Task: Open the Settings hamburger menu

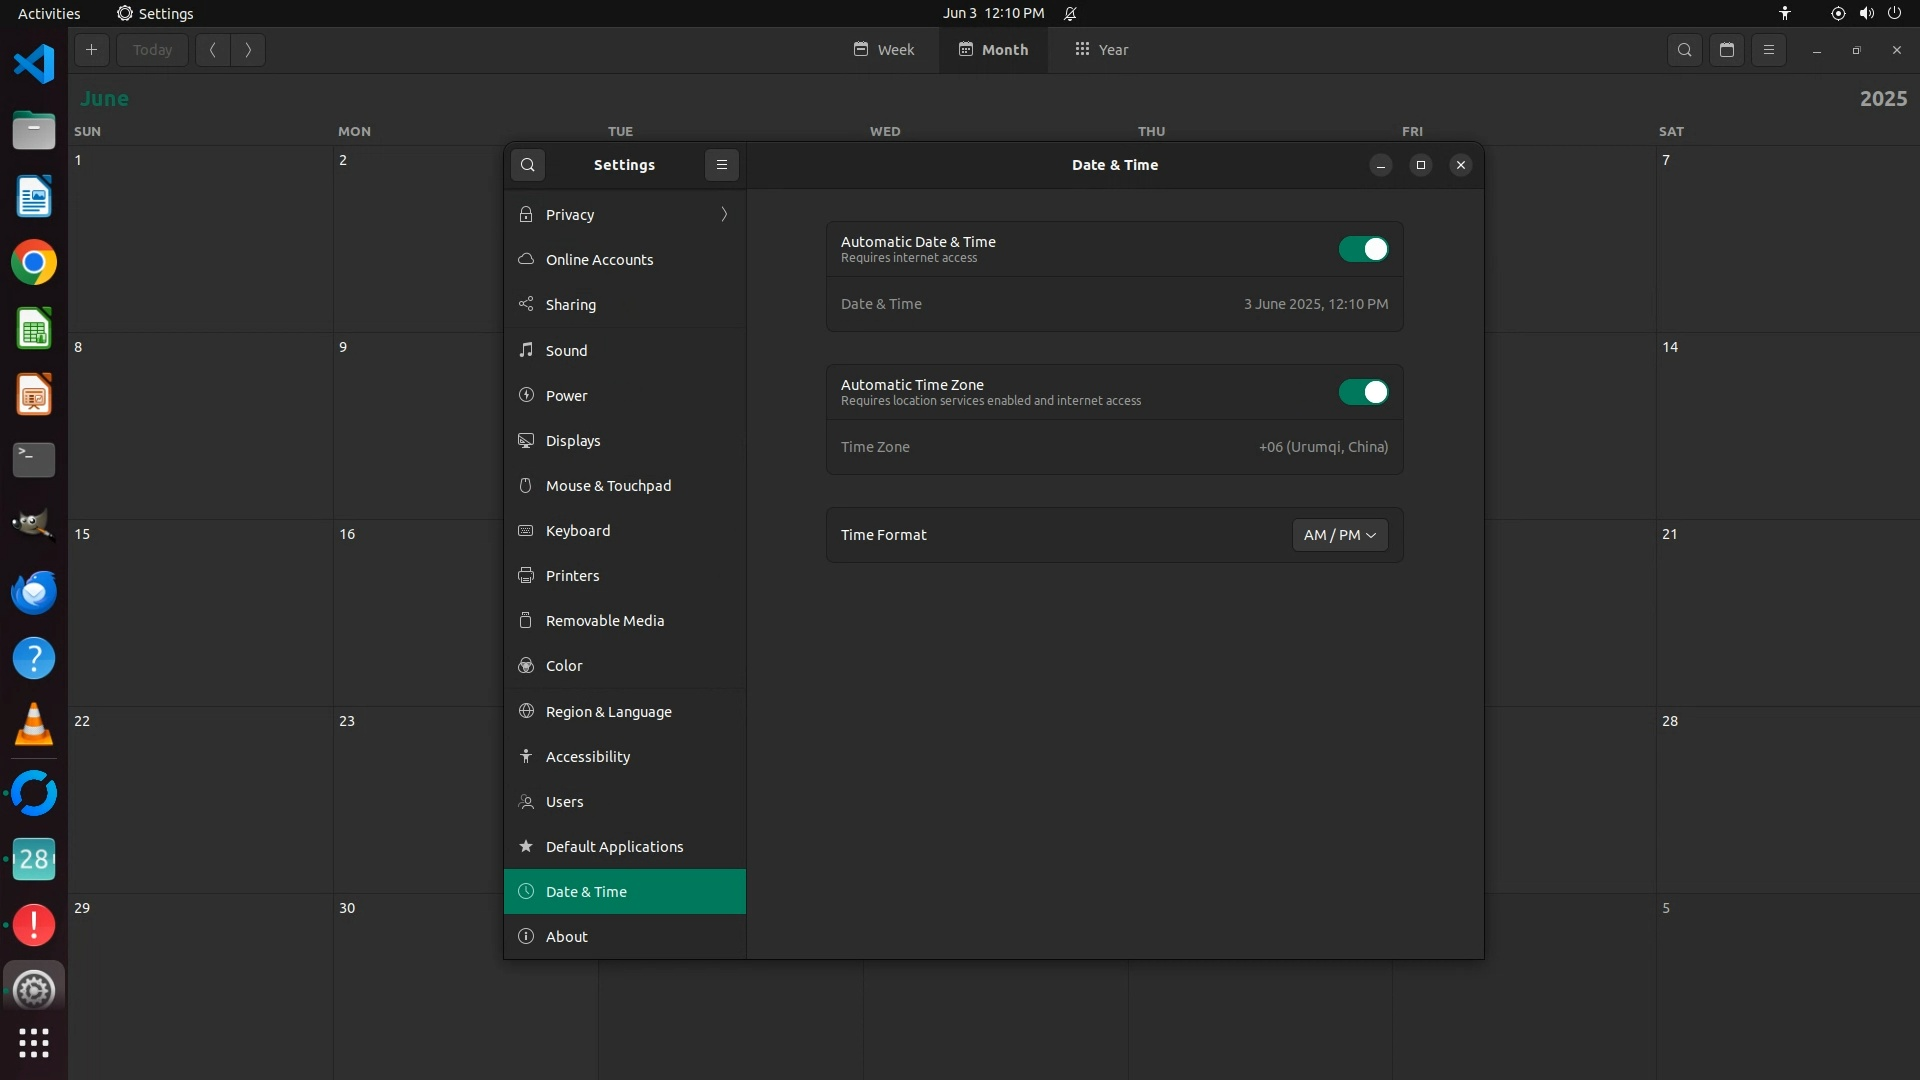Action: [x=721, y=165]
